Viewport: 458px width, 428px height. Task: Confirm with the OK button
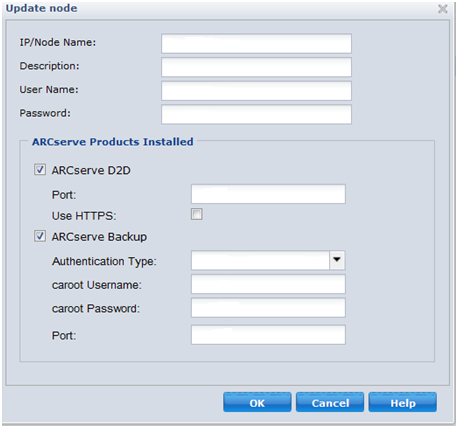[x=257, y=402]
